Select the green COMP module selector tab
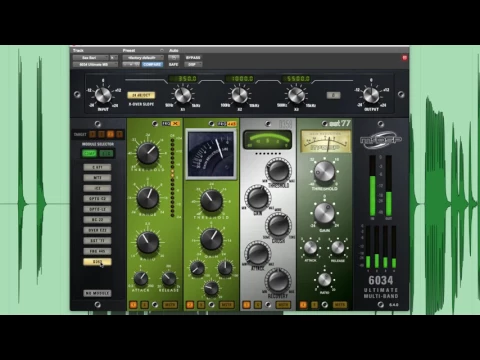This screenshot has height=360, width=480. (x=89, y=153)
